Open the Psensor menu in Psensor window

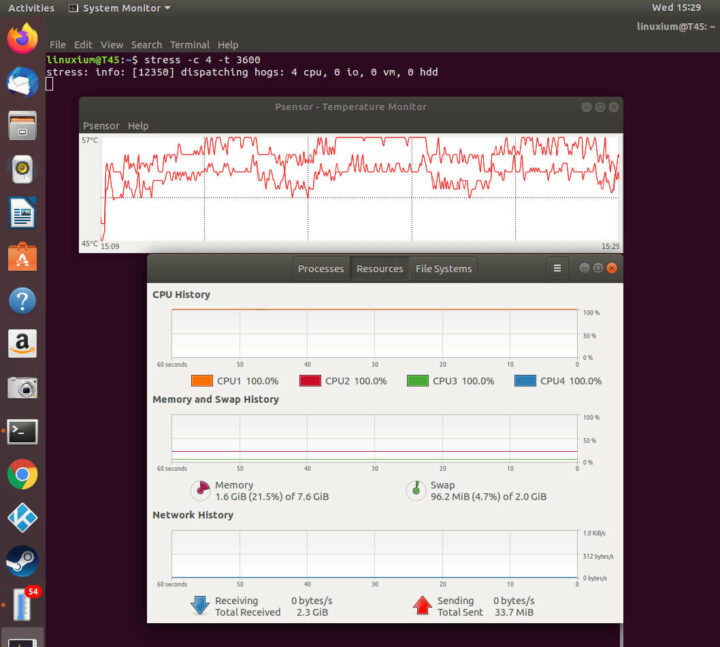pyautogui.click(x=100, y=126)
